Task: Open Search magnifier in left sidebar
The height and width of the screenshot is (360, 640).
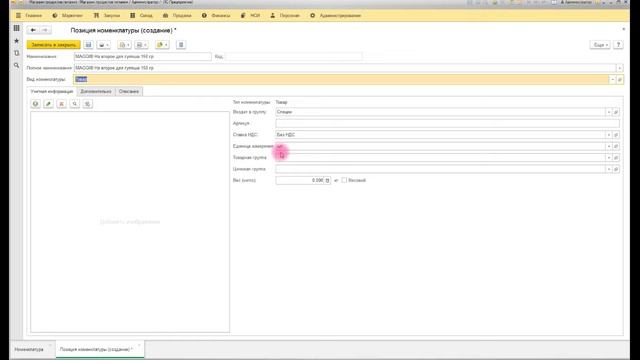Action: [16, 65]
